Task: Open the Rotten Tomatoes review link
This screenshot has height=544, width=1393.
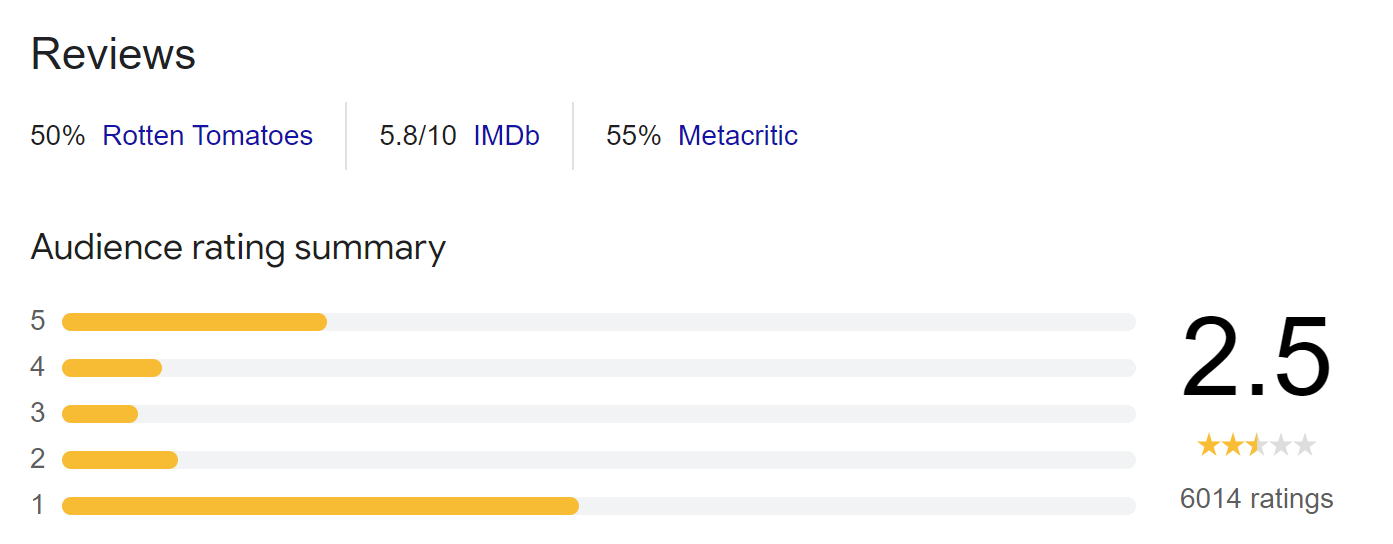Action: [x=208, y=136]
